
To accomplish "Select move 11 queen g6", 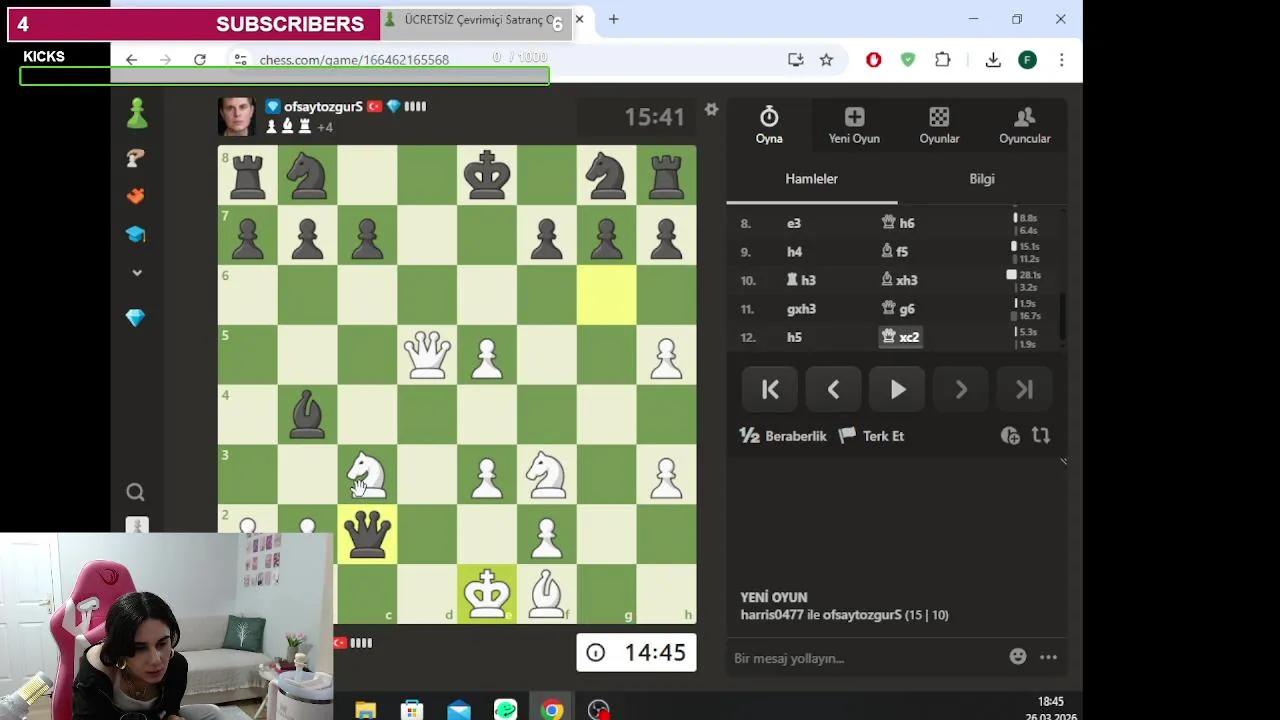I will coord(898,309).
